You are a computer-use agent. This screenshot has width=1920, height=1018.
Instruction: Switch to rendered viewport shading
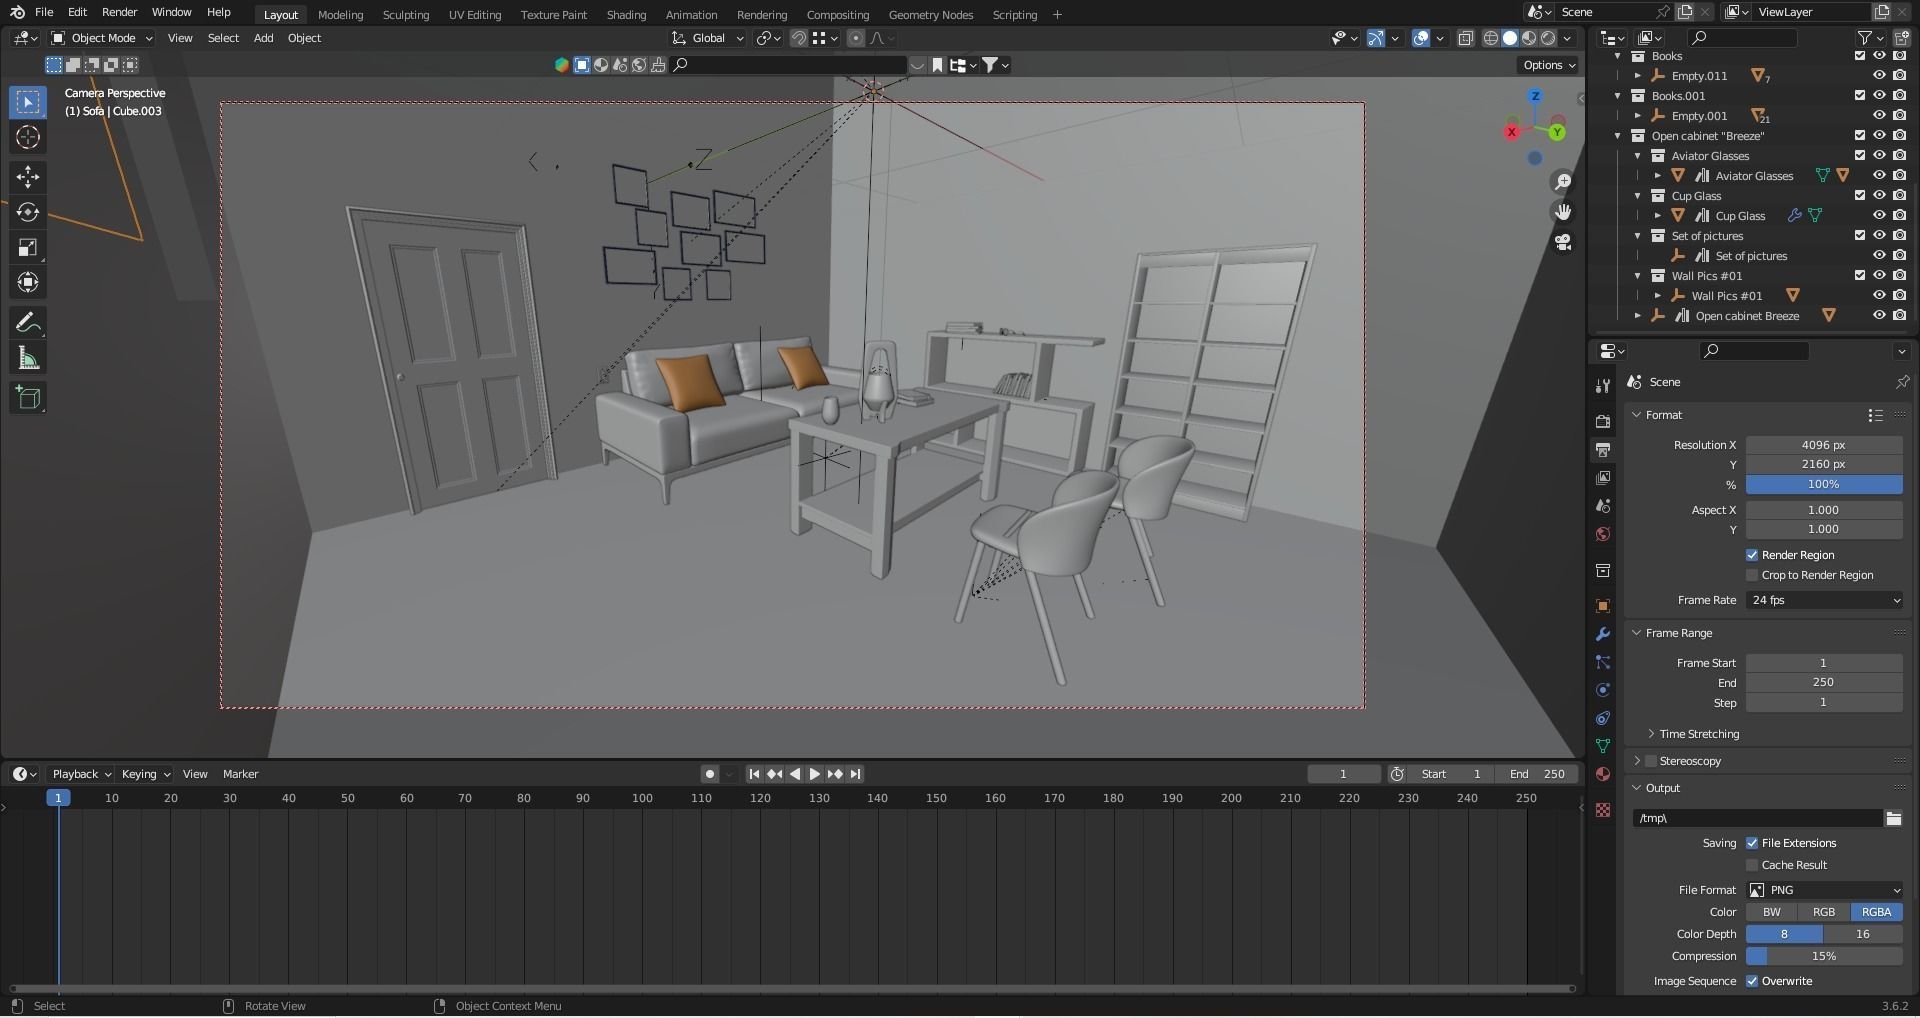1548,38
